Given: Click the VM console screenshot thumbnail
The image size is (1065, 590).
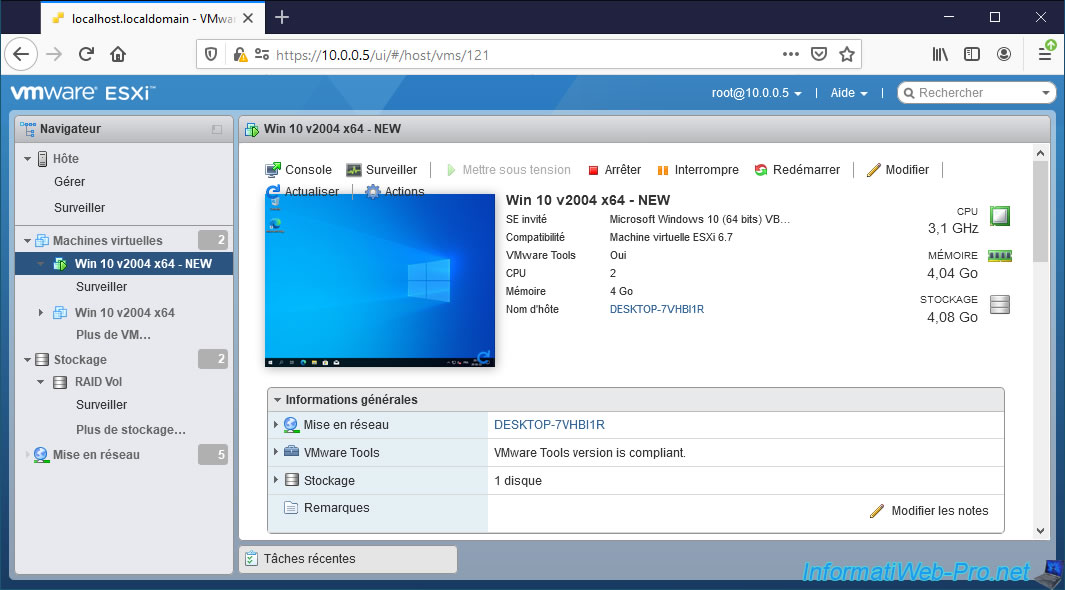Looking at the screenshot, I should (380, 280).
